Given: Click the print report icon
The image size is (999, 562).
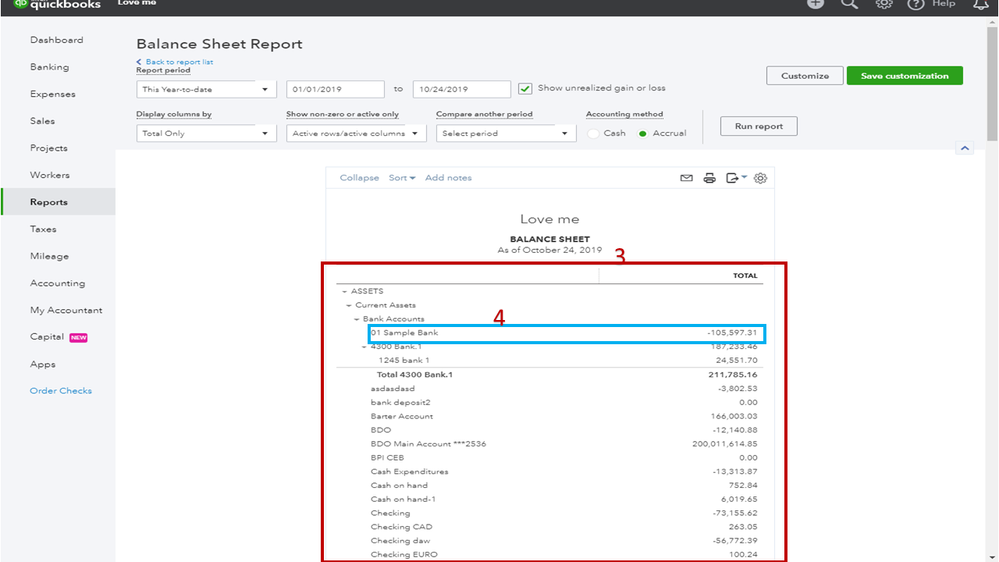Looking at the screenshot, I should pyautogui.click(x=710, y=178).
